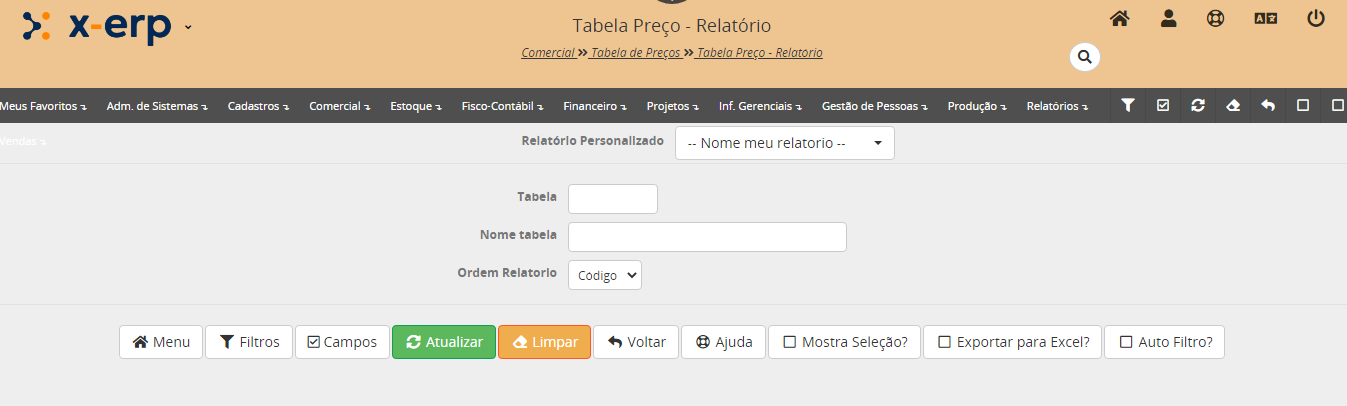Click the life ring support icon in the header
1347x406 pixels.
(1216, 18)
